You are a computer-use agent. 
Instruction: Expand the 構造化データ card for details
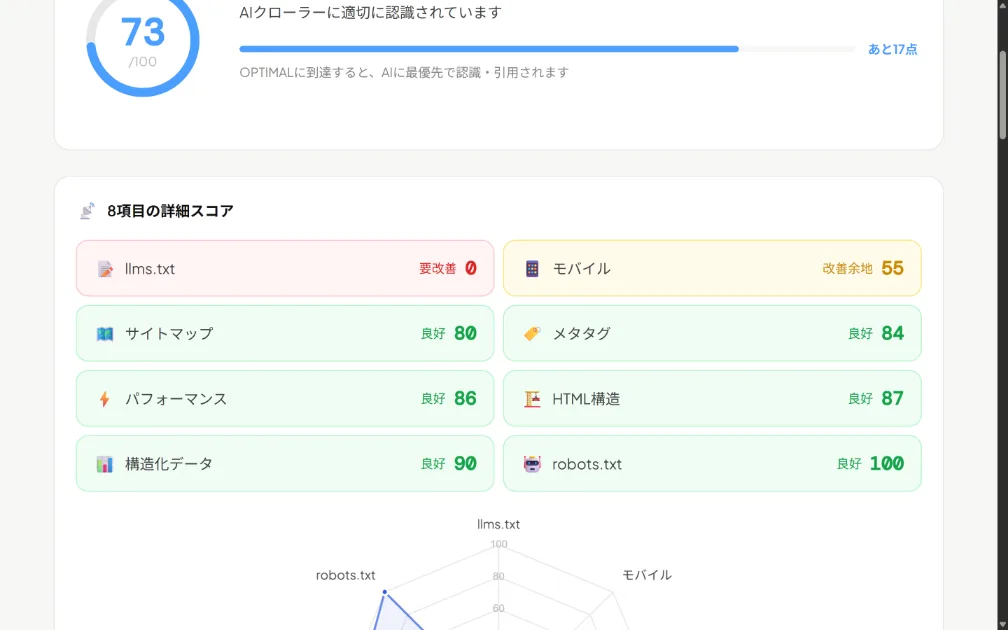point(284,463)
